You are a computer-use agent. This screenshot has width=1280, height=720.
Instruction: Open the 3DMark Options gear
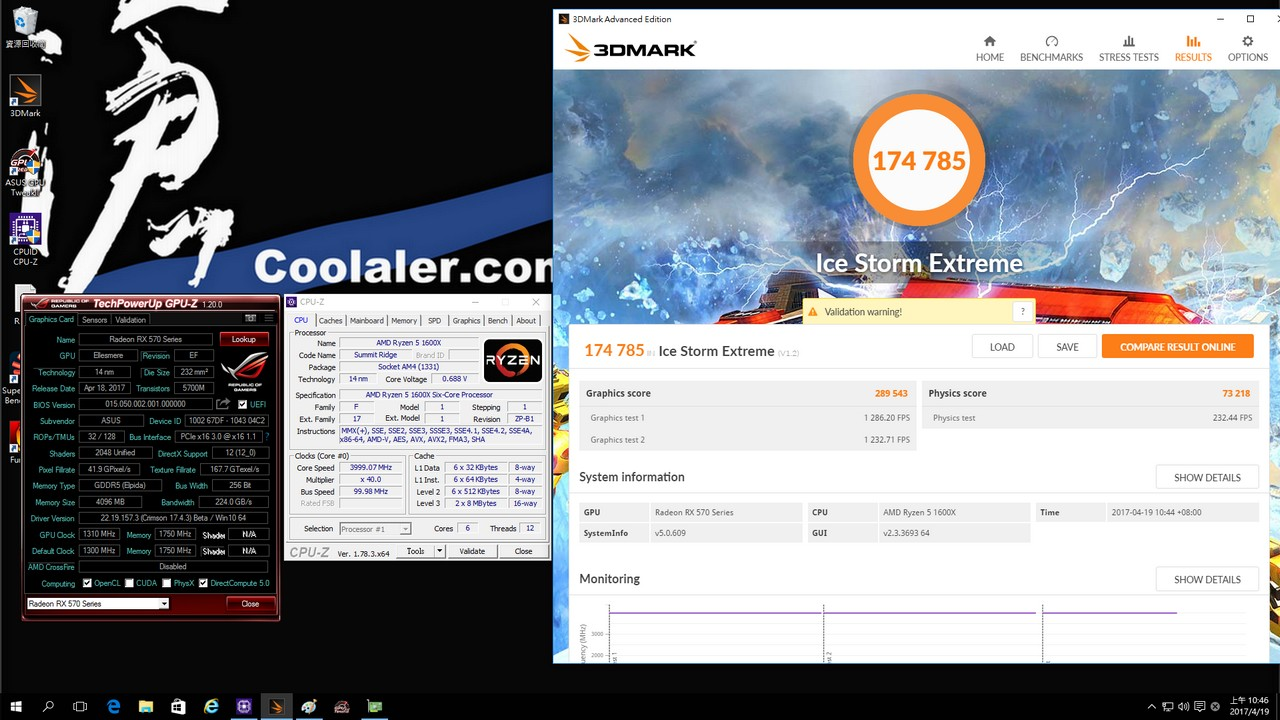point(1248,48)
